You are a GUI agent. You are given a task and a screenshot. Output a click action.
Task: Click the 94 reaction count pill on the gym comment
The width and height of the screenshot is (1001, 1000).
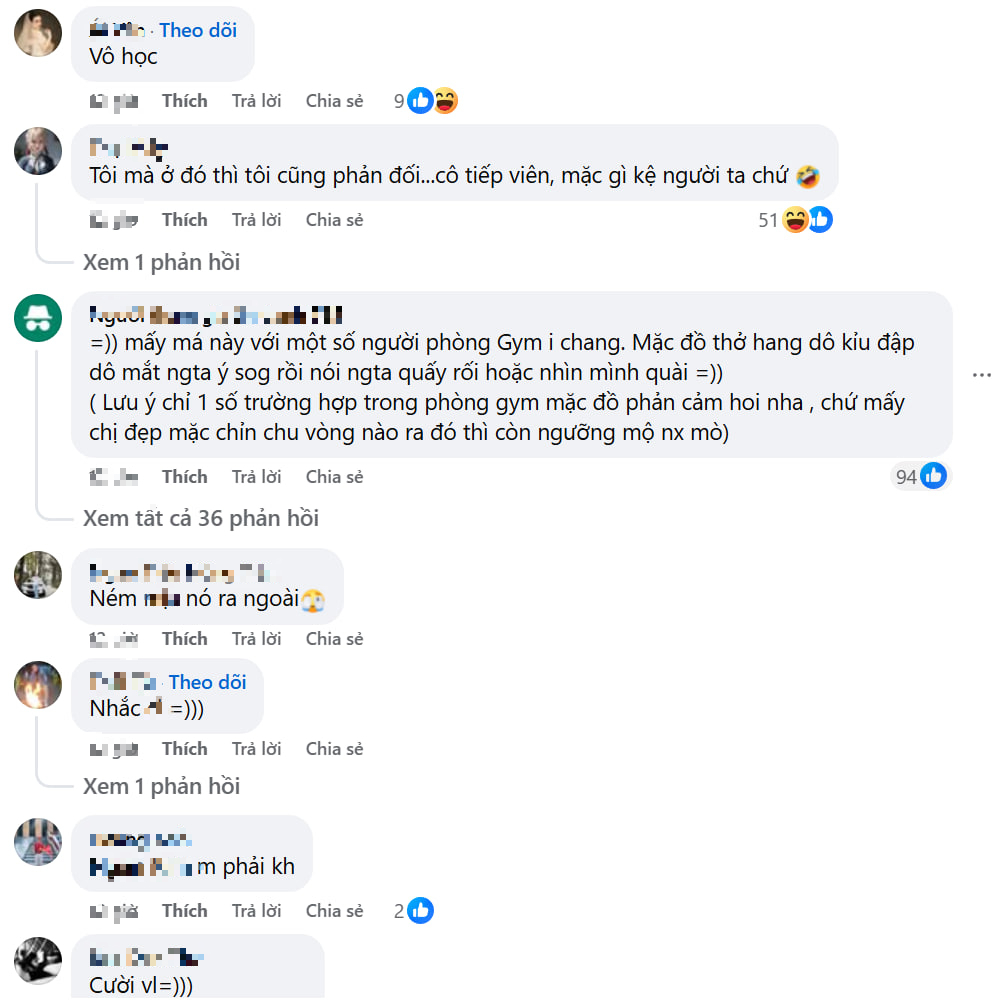919,476
